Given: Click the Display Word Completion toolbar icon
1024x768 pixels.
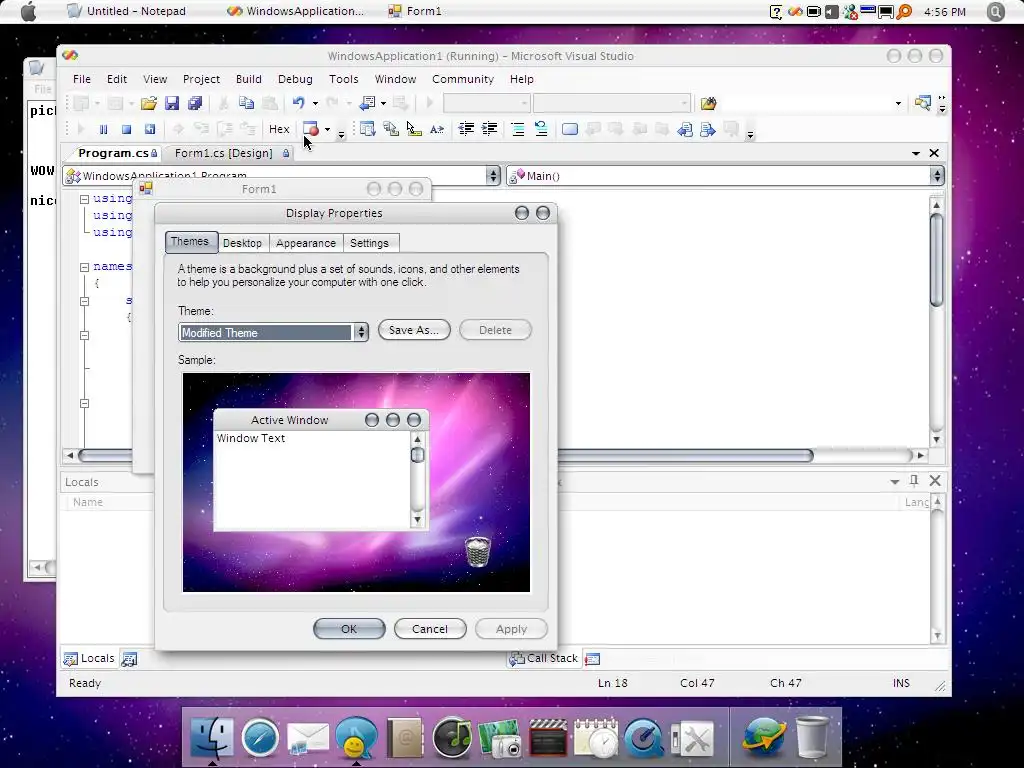Looking at the screenshot, I should 437,129.
